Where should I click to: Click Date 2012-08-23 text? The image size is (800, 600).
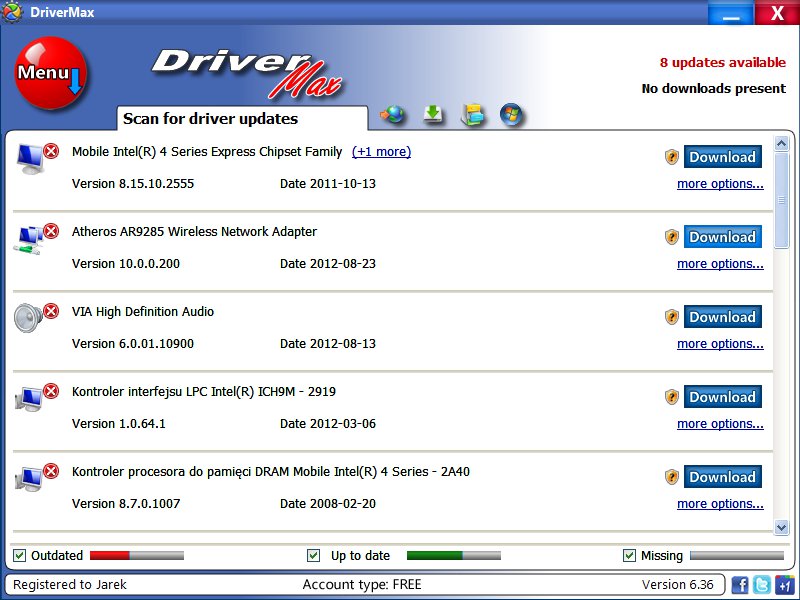pyautogui.click(x=328, y=264)
